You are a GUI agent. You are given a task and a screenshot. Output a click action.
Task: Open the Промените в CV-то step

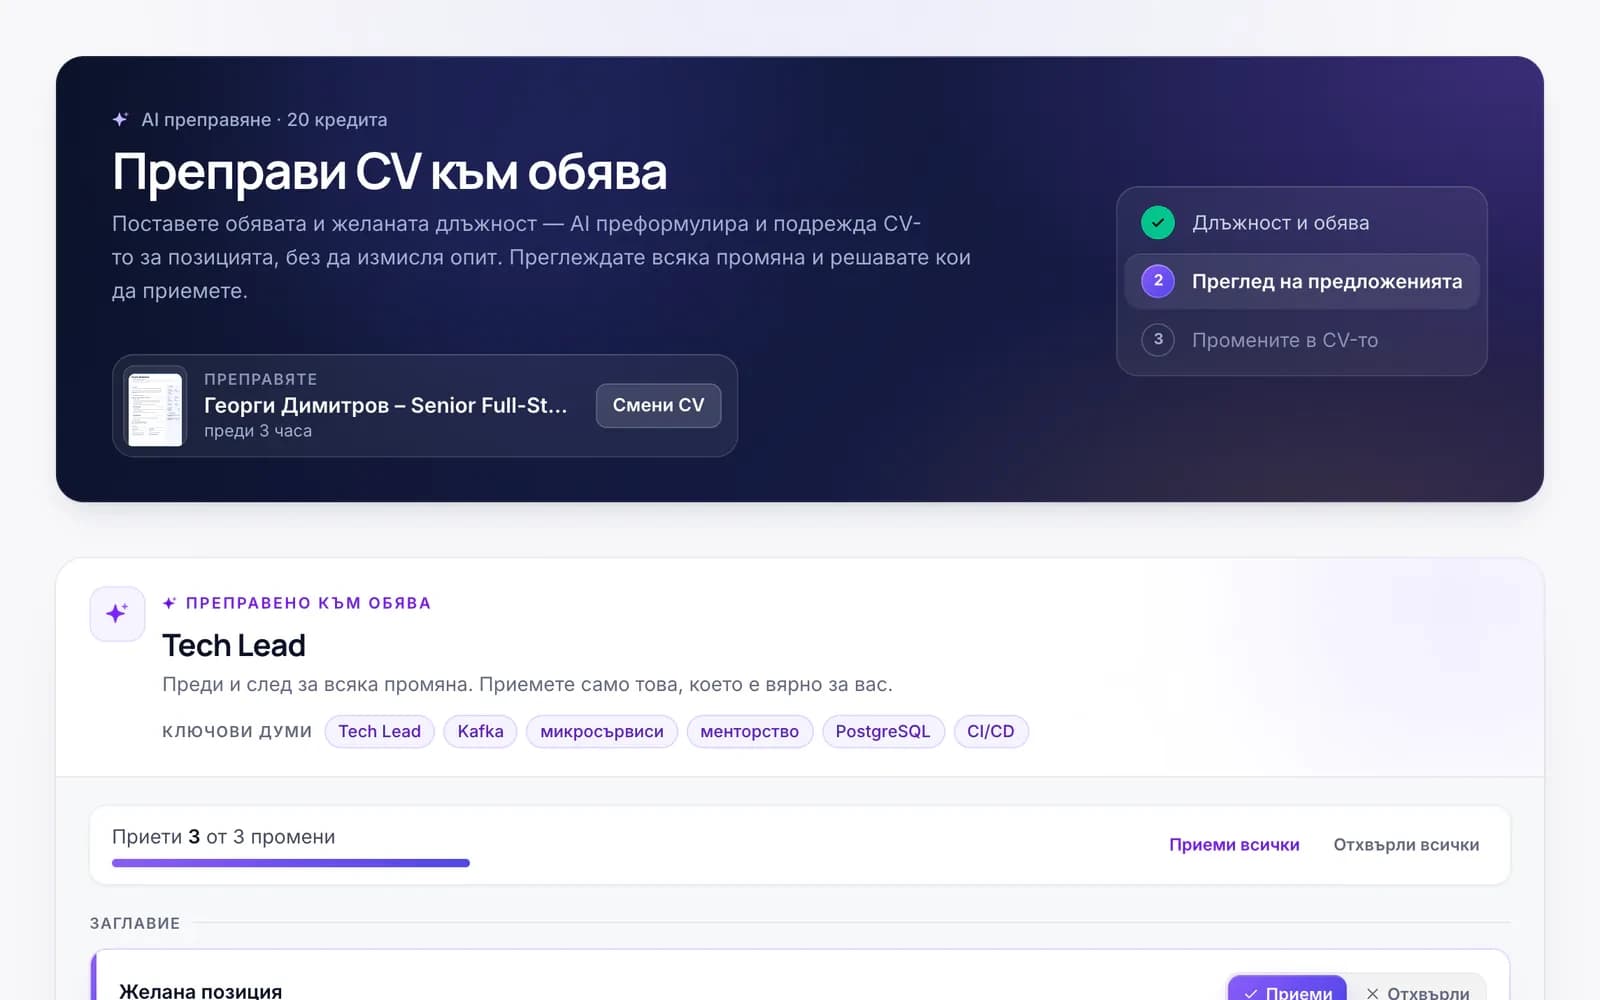pyautogui.click(x=1301, y=339)
